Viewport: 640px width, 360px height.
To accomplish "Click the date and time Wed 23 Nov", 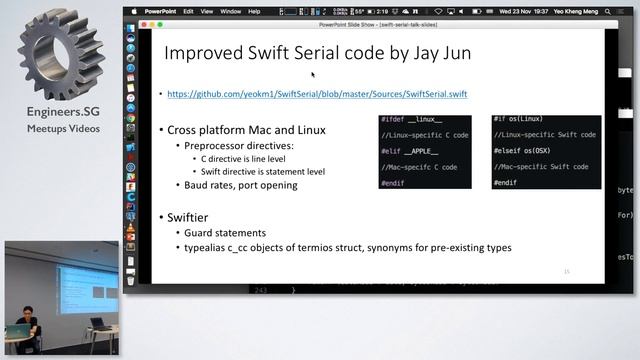I will point(523,11).
